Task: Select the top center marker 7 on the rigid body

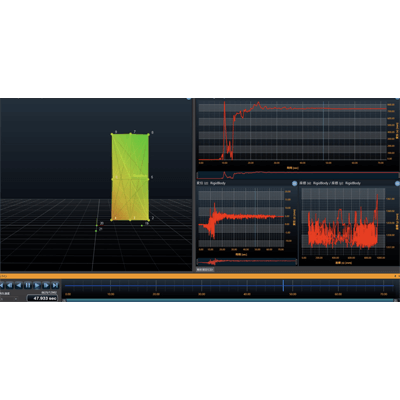Action: (x=130, y=134)
